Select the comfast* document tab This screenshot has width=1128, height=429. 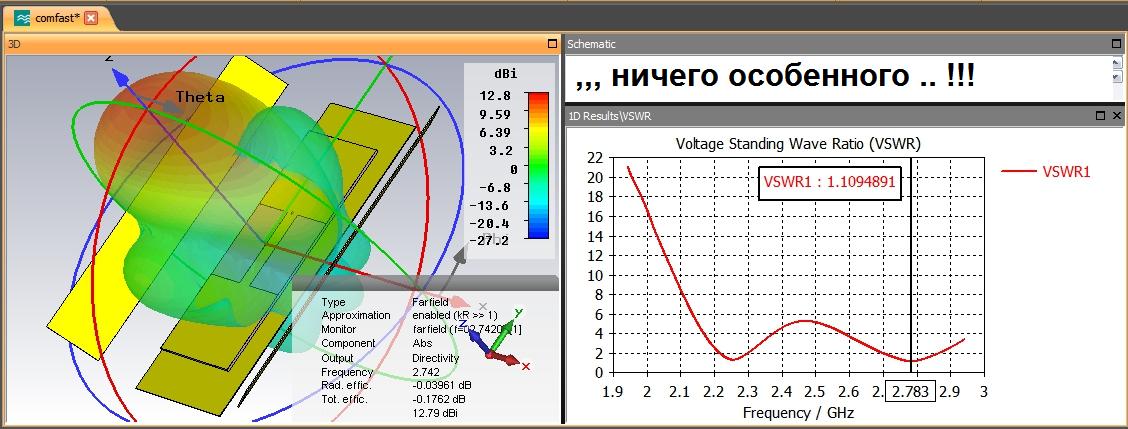click(x=58, y=19)
